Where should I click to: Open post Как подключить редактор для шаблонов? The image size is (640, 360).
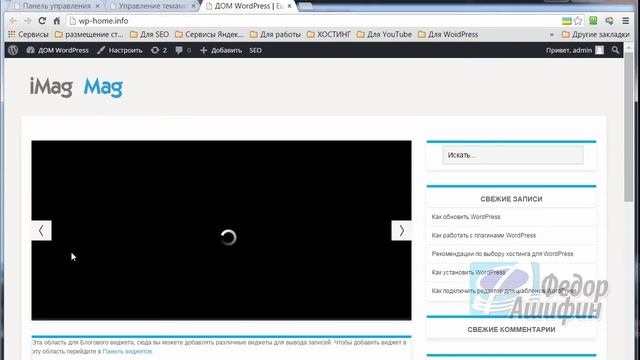coord(504,291)
